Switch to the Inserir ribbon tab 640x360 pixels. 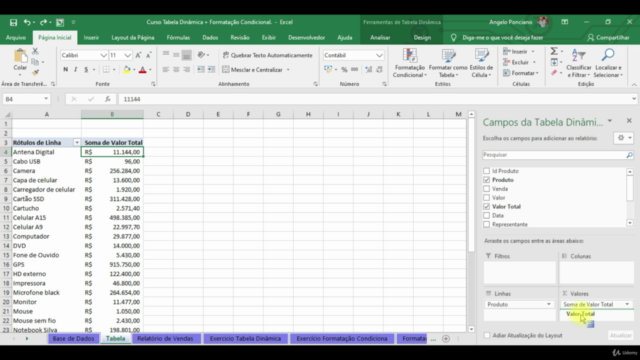tap(91, 38)
